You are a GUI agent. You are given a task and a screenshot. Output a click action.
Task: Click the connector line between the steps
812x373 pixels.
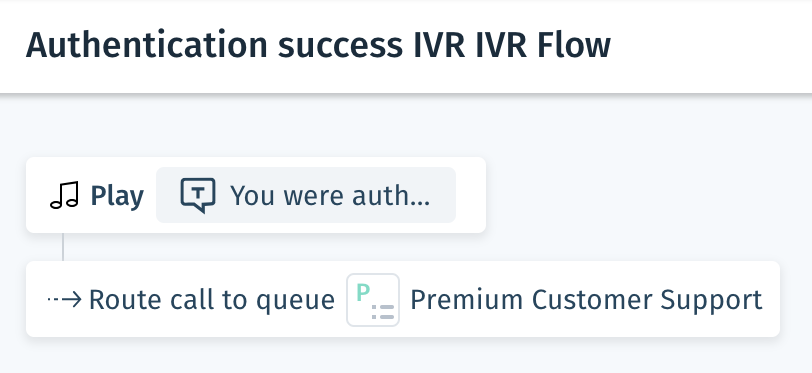63,247
